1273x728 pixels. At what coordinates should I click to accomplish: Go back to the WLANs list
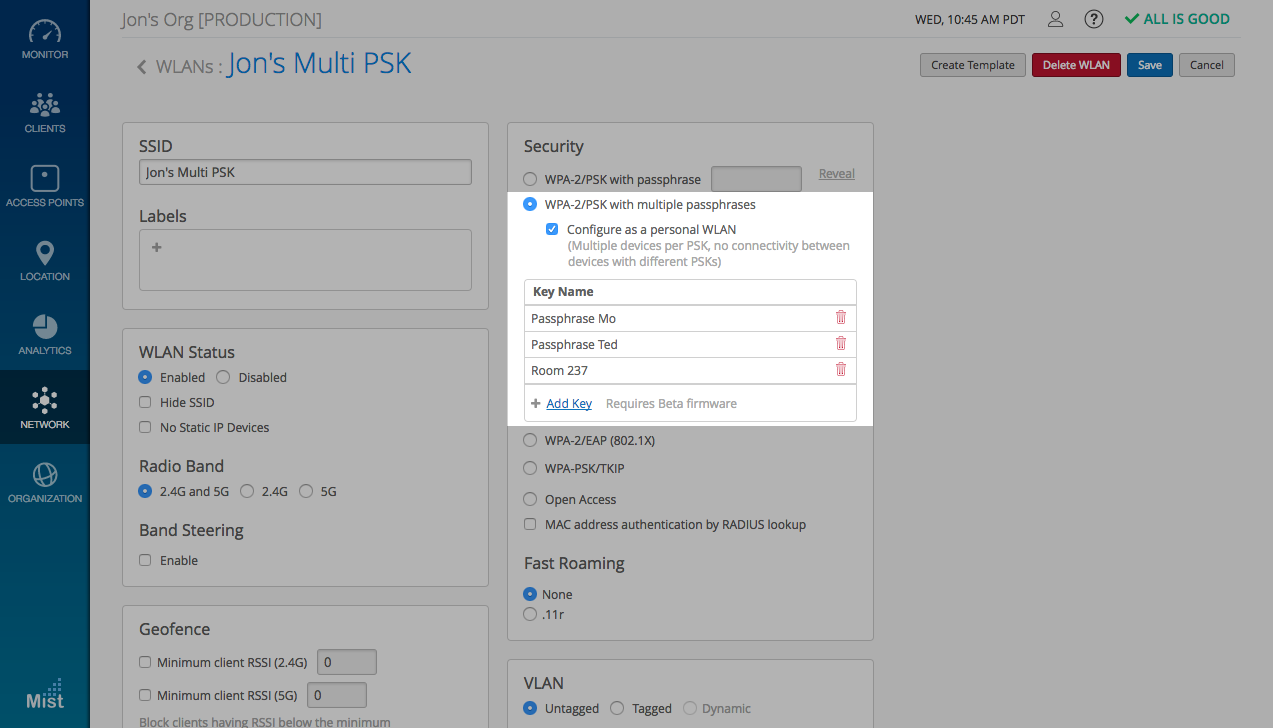(x=143, y=67)
